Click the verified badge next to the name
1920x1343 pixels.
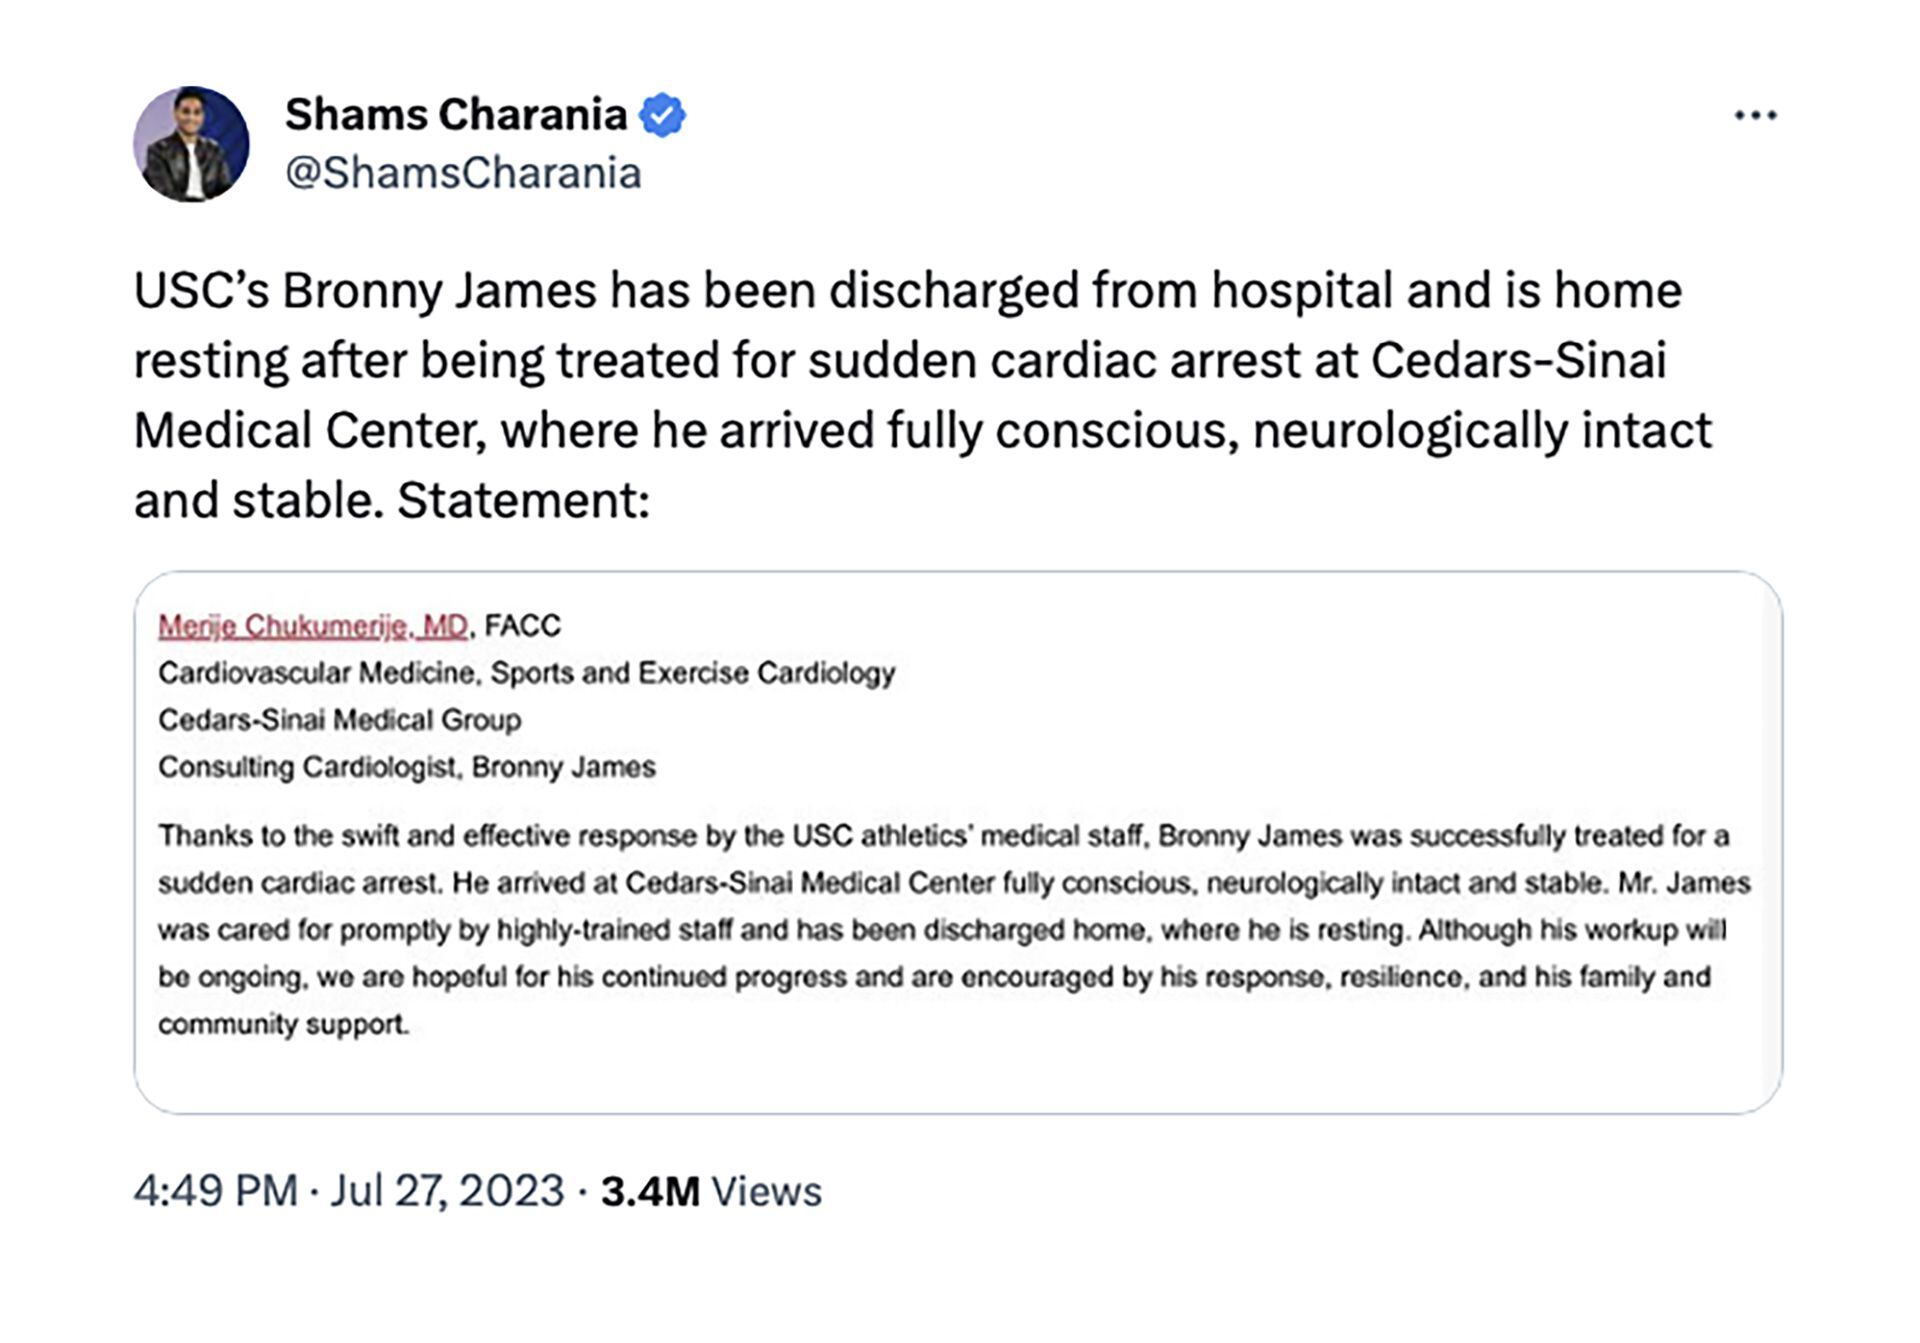pyautogui.click(x=662, y=114)
